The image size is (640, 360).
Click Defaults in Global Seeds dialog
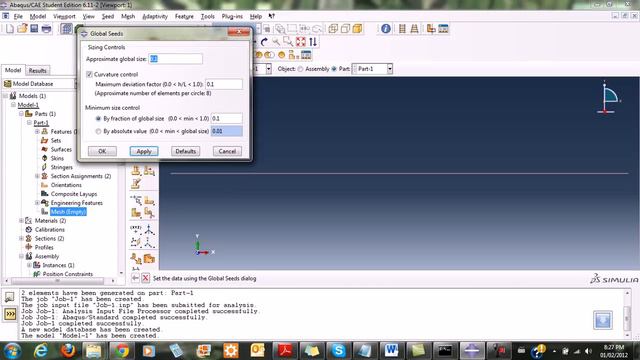coord(186,151)
